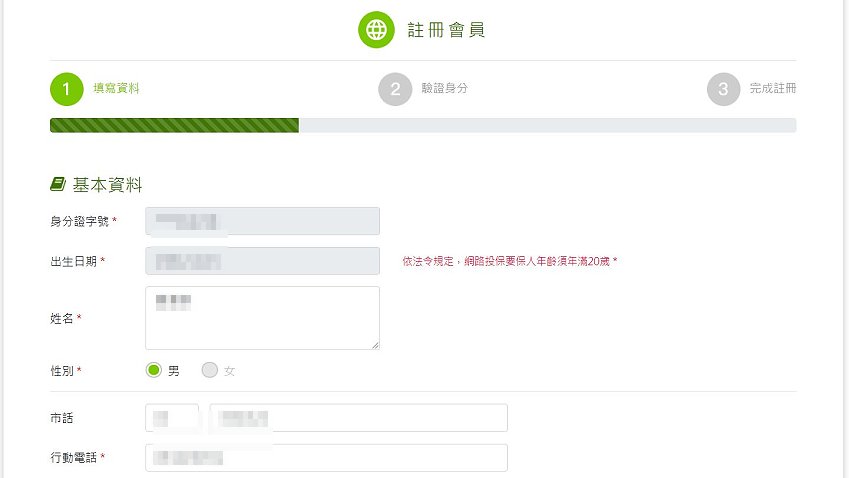Focus the 身分證字號 input field
849x478 pixels.
click(262, 221)
